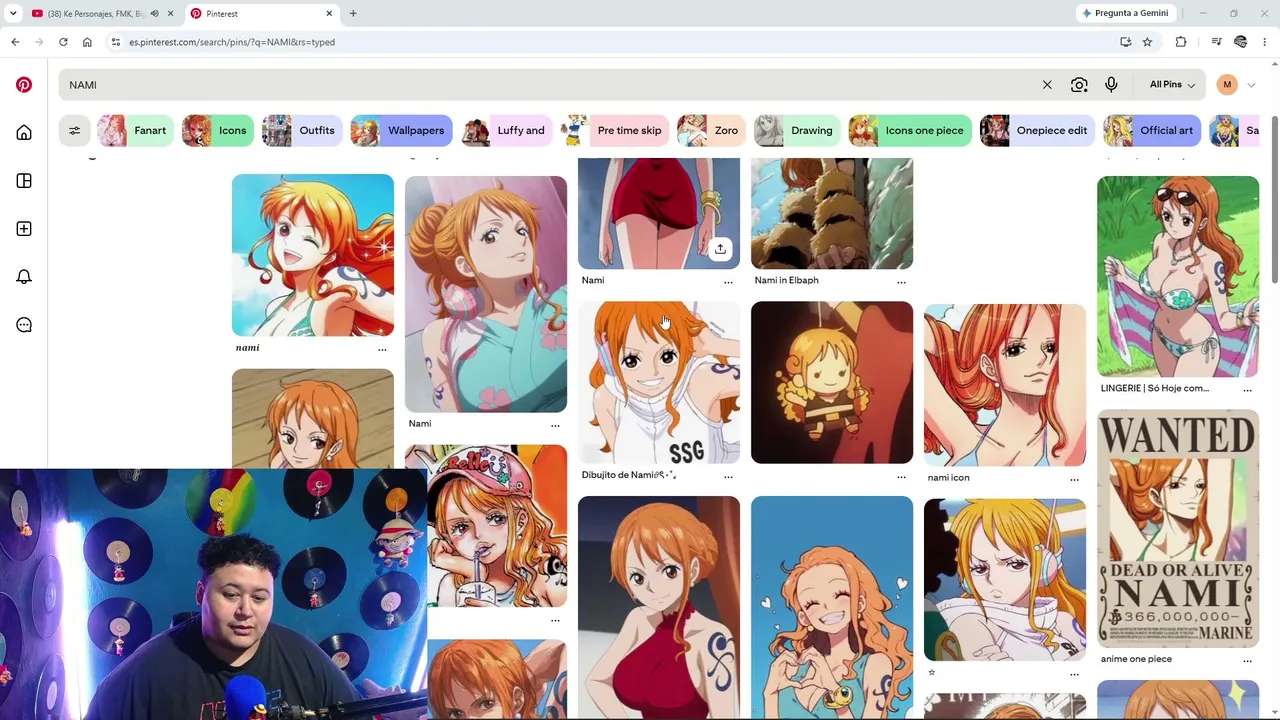Open the LINGERIE | Só Hoje com pin title
The height and width of the screenshot is (720, 1280).
1154,388
